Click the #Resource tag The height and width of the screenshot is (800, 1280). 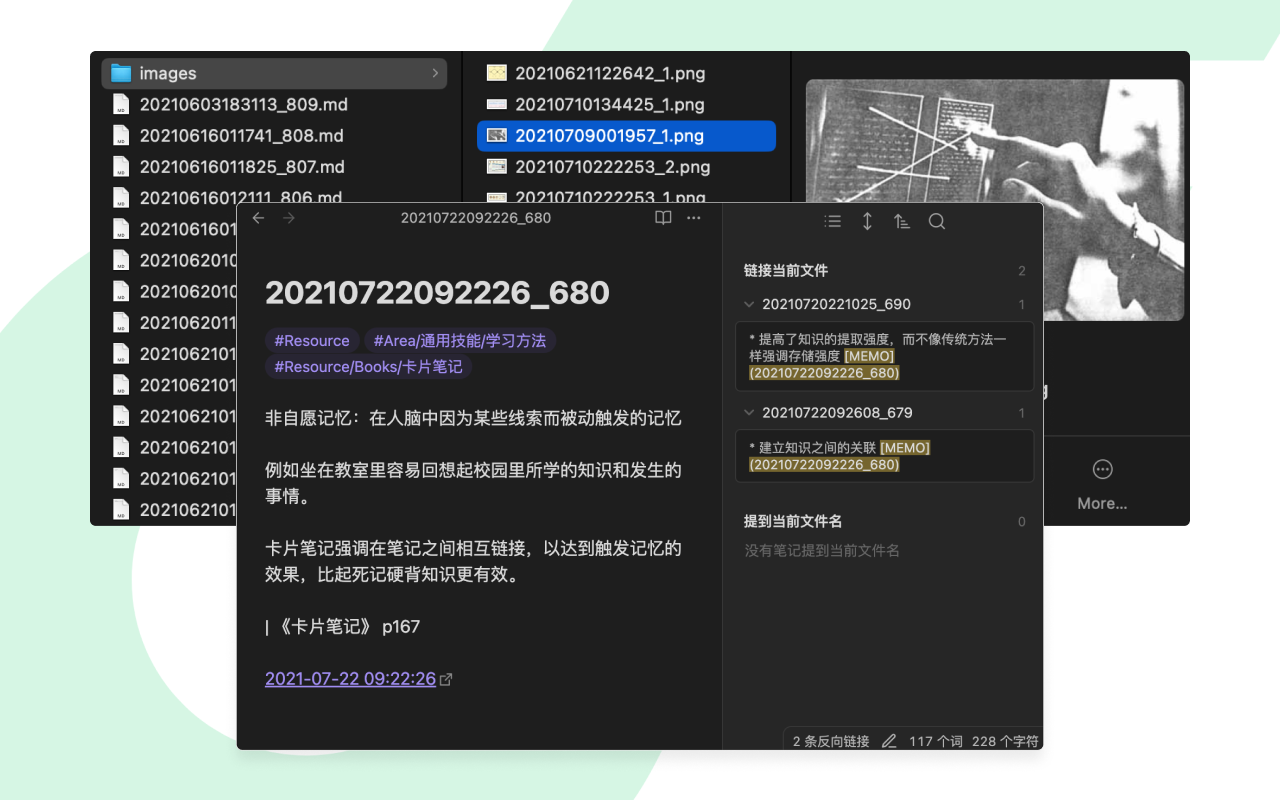pos(311,340)
